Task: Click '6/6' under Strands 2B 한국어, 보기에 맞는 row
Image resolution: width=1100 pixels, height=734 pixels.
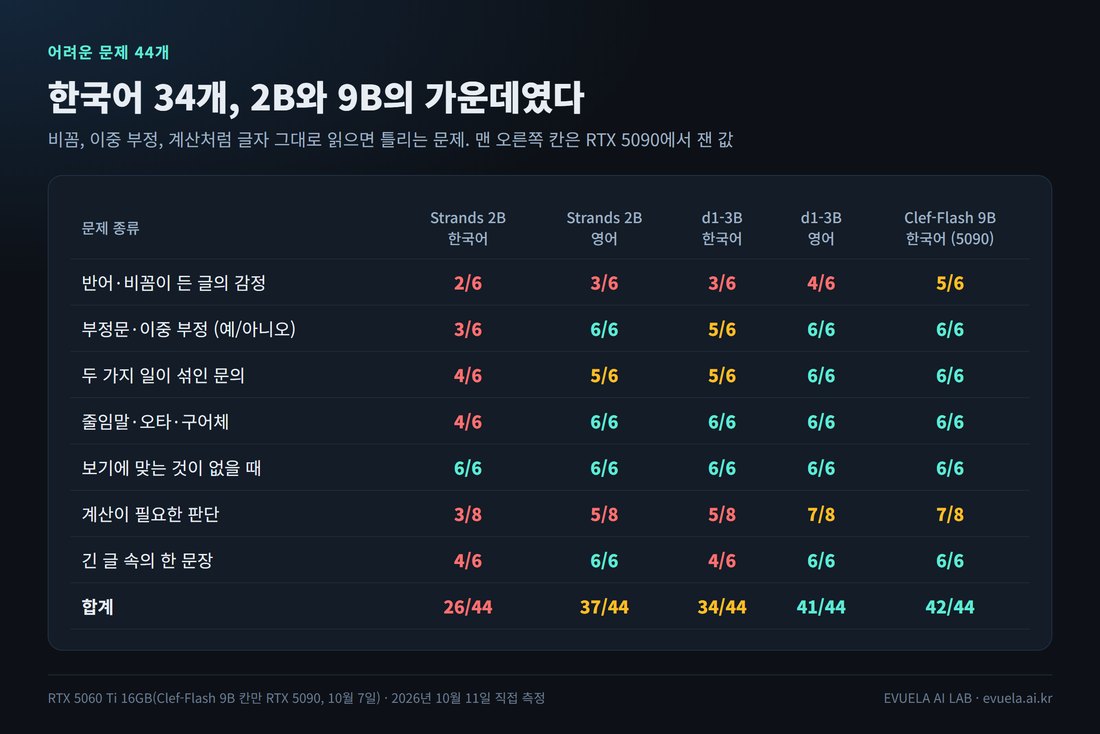Action: pos(468,468)
